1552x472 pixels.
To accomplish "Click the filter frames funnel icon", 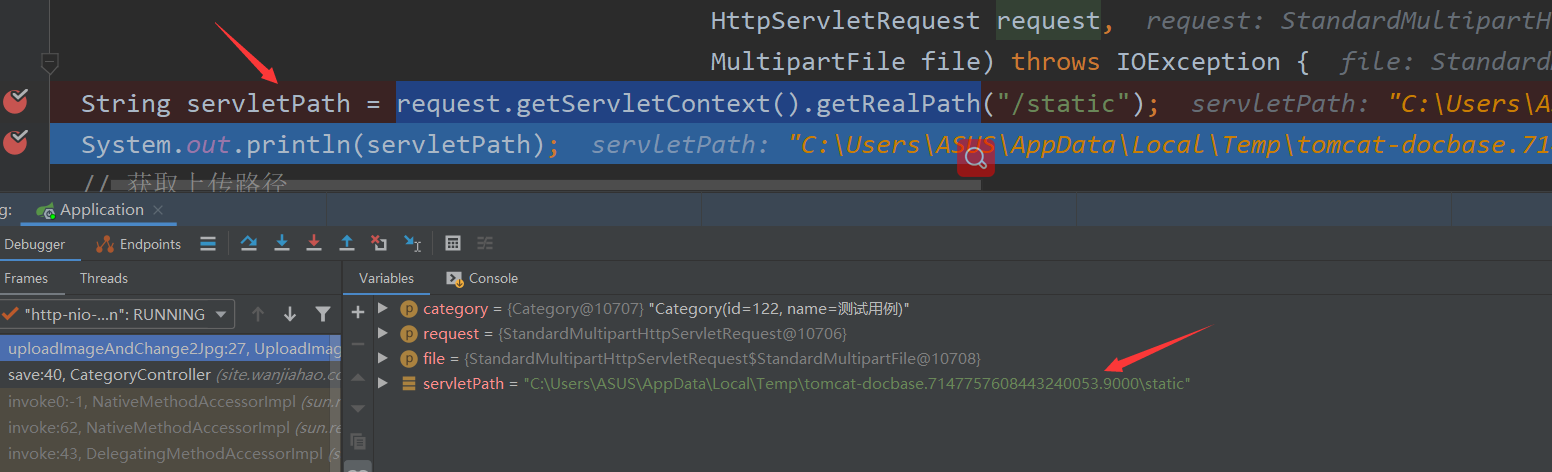I will click(323, 314).
